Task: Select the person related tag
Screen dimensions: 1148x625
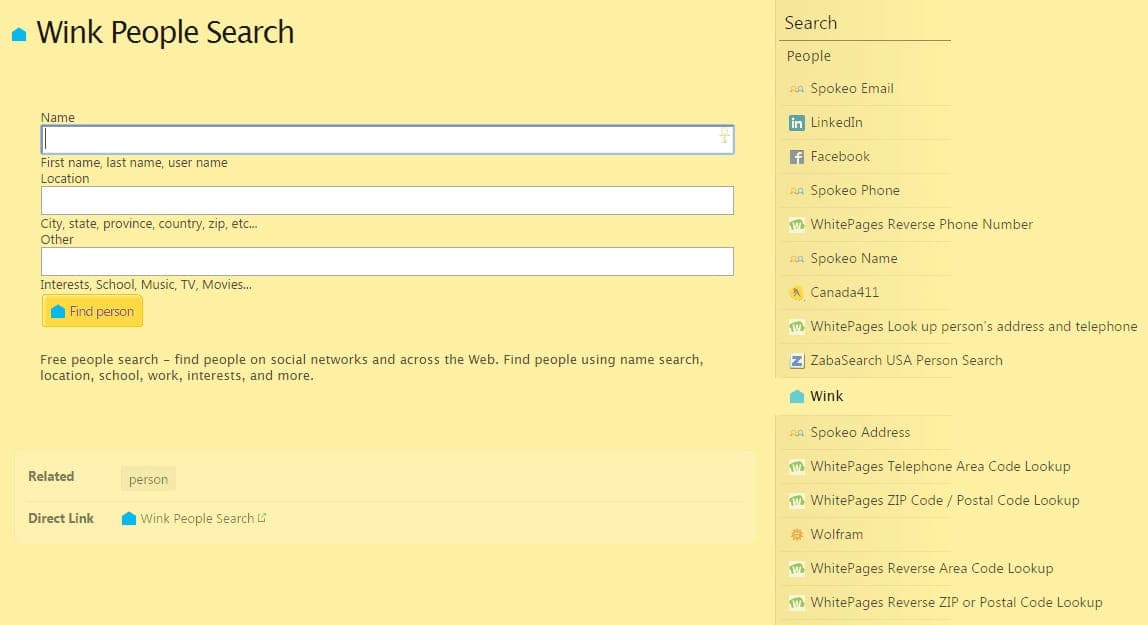Action: tap(148, 479)
